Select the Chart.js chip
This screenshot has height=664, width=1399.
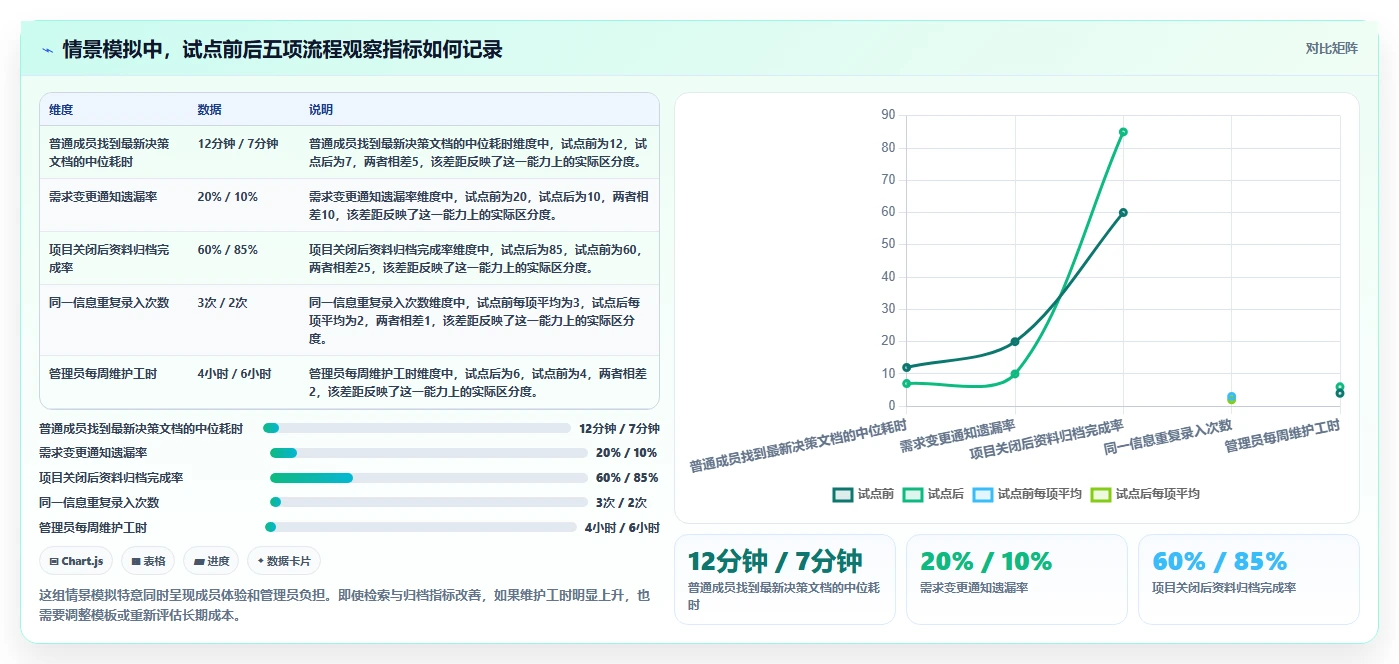click(x=77, y=561)
